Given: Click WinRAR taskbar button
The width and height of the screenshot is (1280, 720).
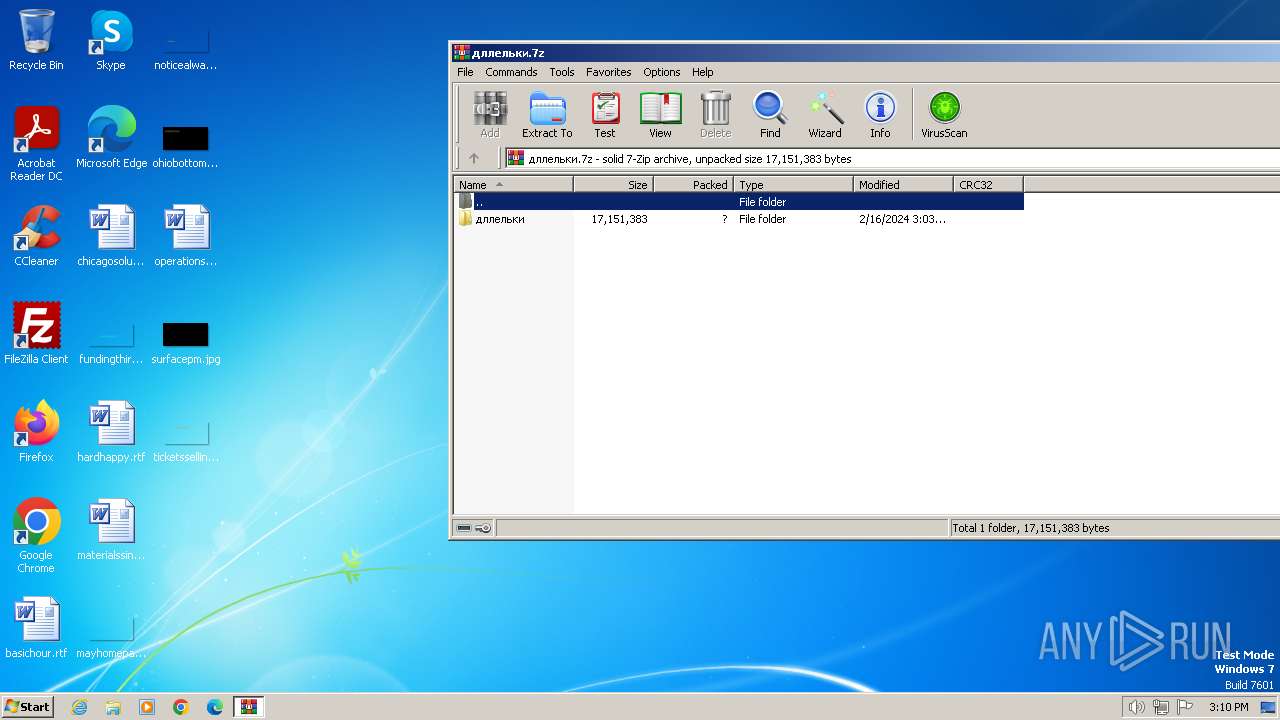Looking at the screenshot, I should tap(249, 707).
